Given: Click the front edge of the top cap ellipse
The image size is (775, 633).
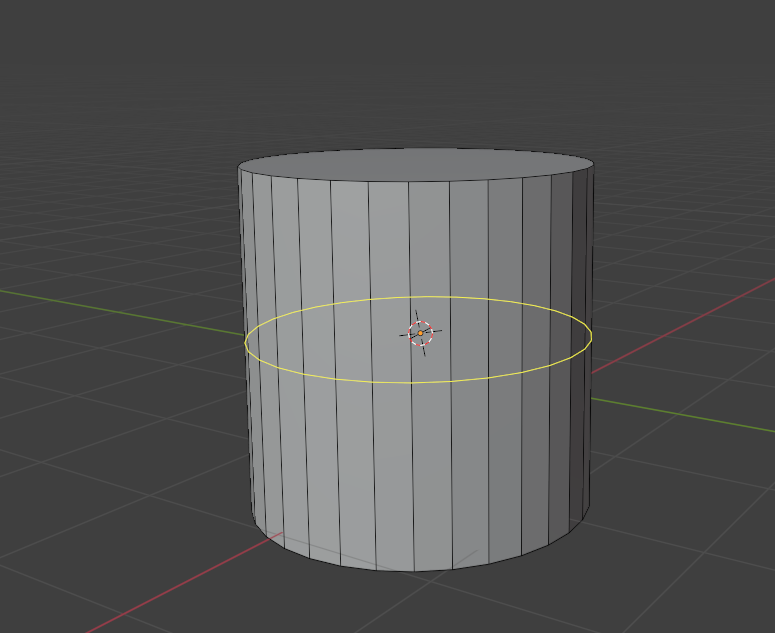Looking at the screenshot, I should 410,181.
